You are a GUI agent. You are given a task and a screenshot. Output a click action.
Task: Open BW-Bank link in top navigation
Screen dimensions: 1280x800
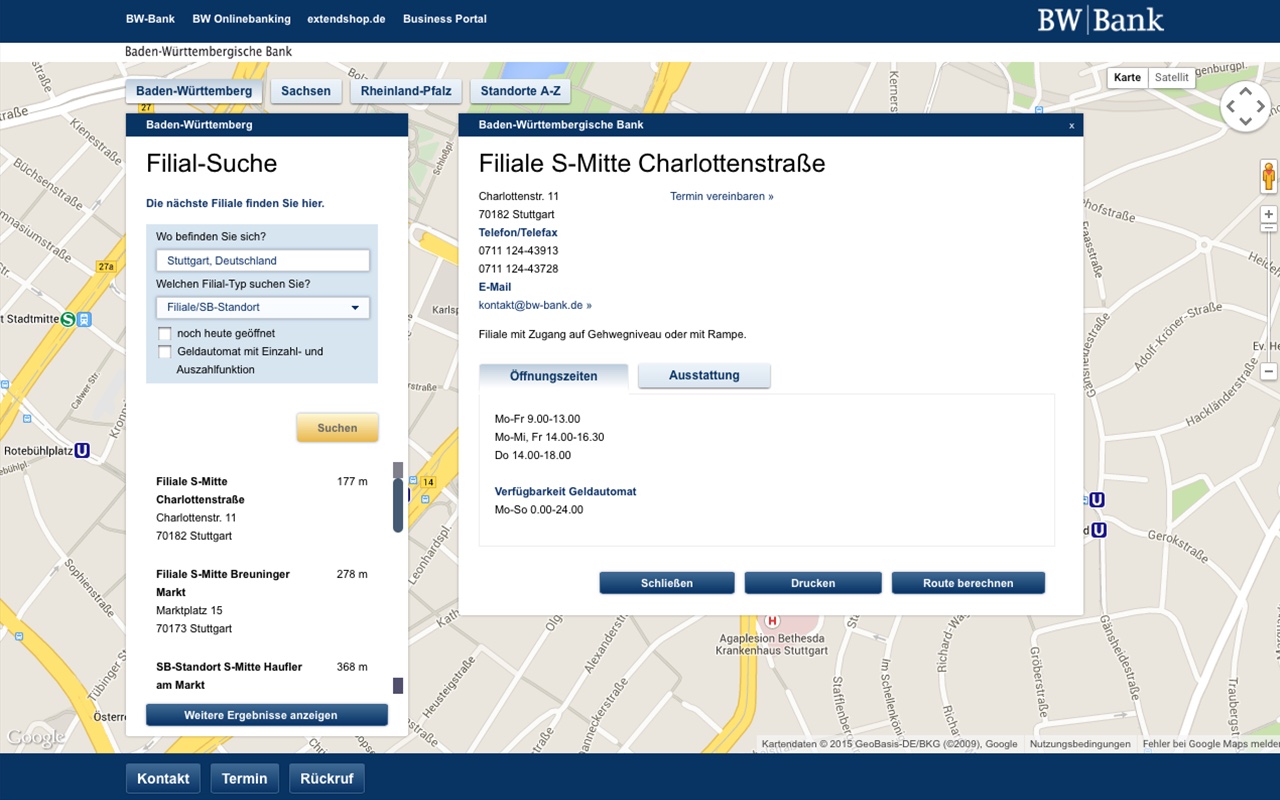tap(150, 19)
